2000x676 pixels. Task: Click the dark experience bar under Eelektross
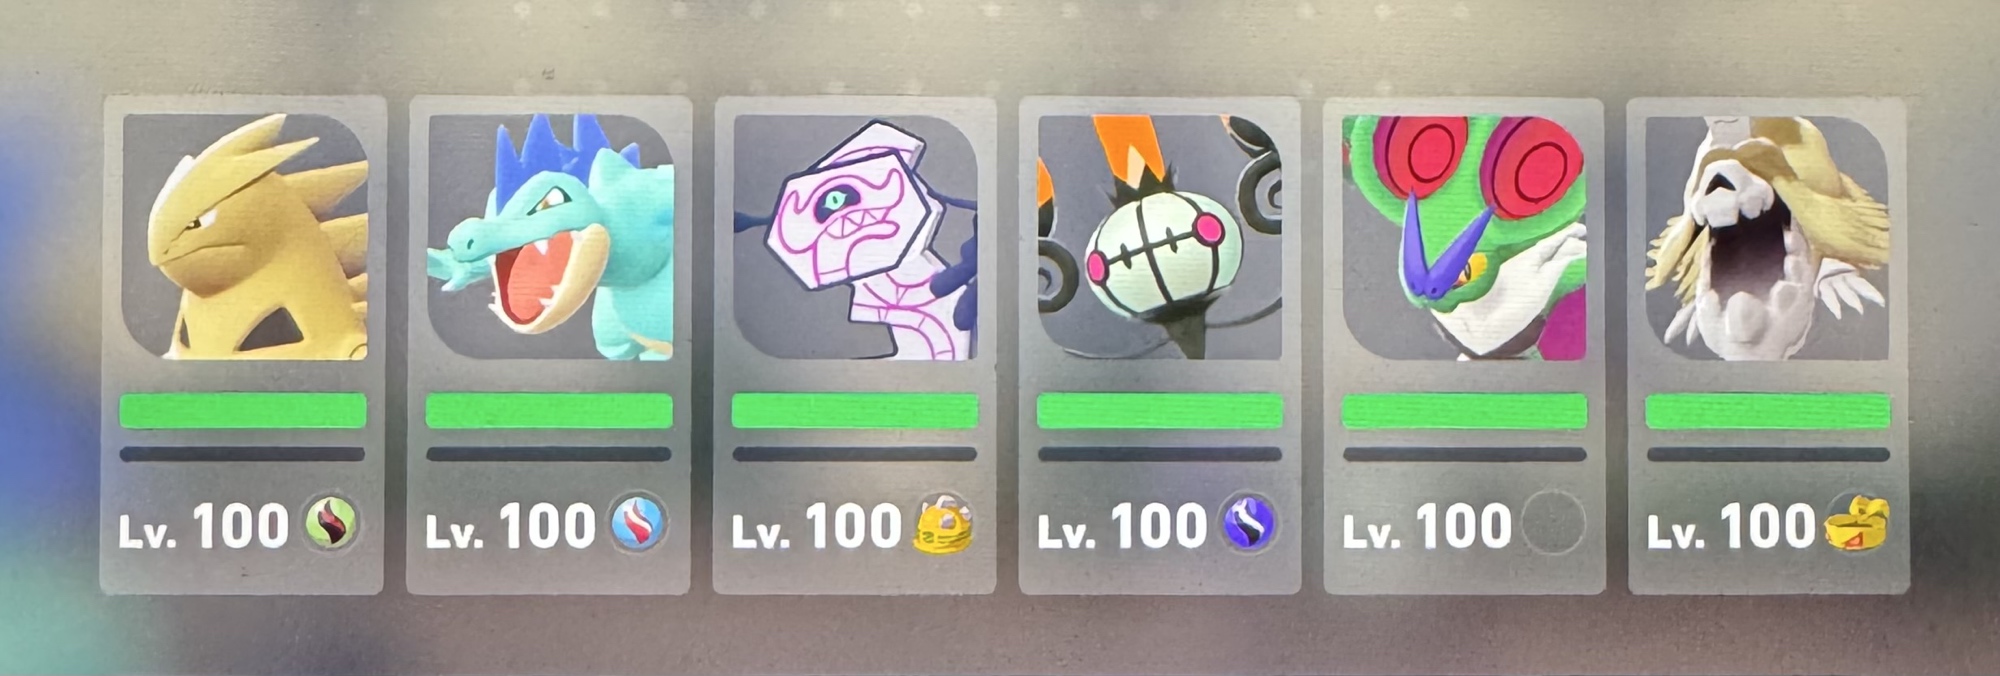(855, 455)
